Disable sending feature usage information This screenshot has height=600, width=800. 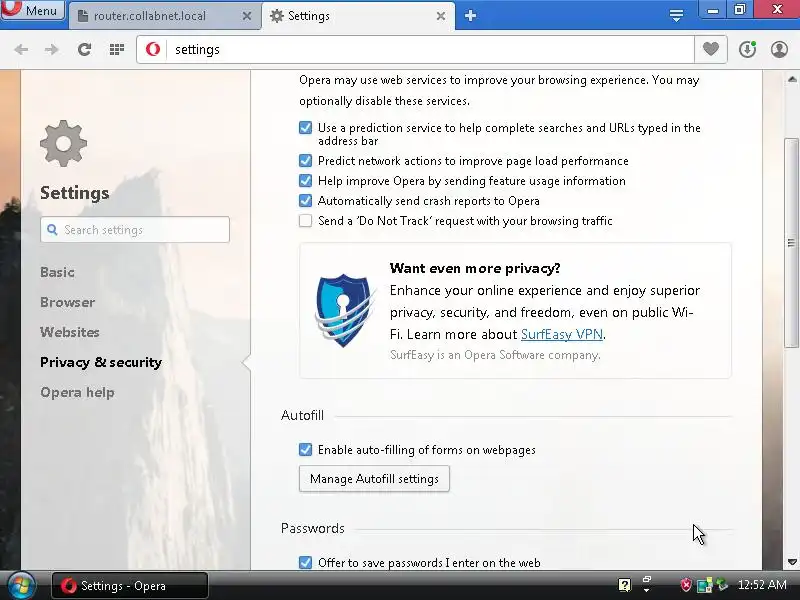(x=306, y=181)
